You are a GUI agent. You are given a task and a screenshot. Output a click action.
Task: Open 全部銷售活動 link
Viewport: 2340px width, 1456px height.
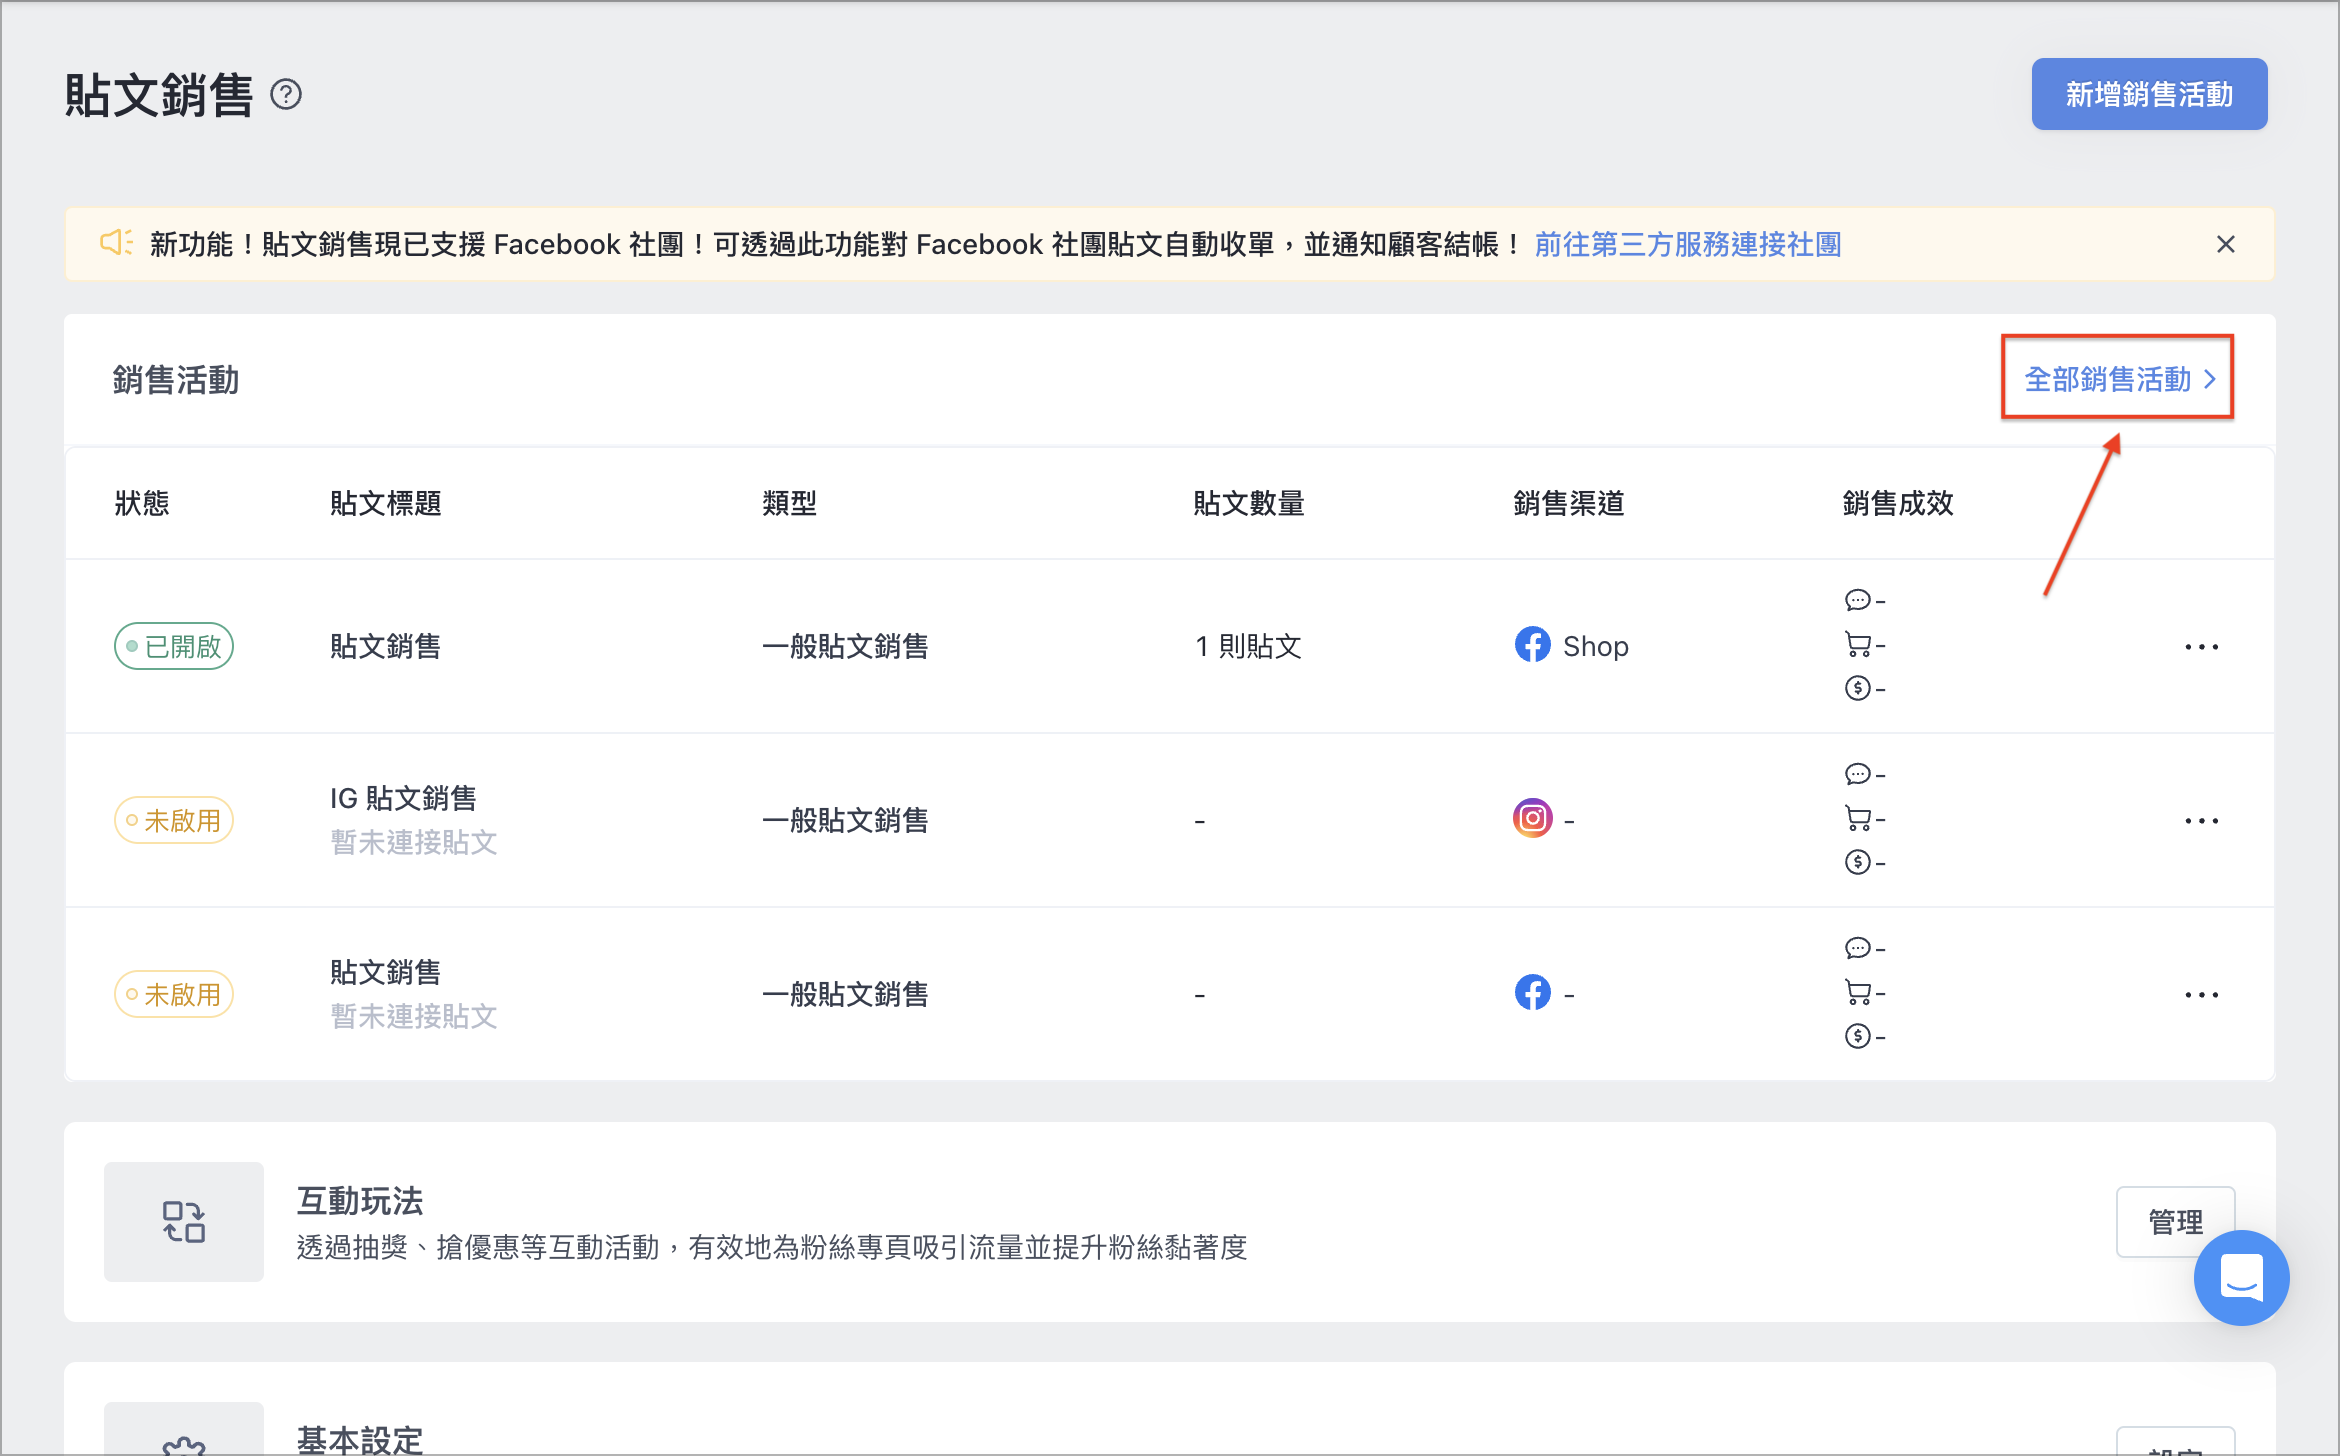[2120, 379]
